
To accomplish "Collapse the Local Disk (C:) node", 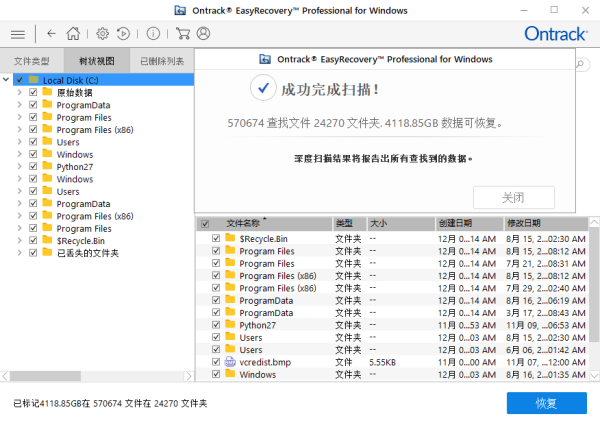I will pos(6,80).
